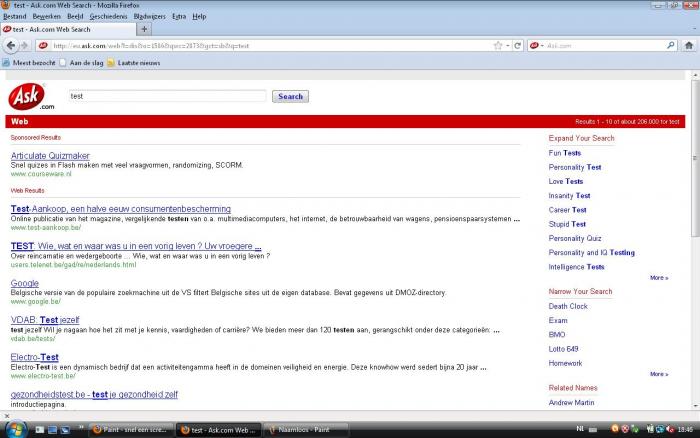
Task: Select the test - Ask.com Web Search tab
Action: tap(68, 29)
